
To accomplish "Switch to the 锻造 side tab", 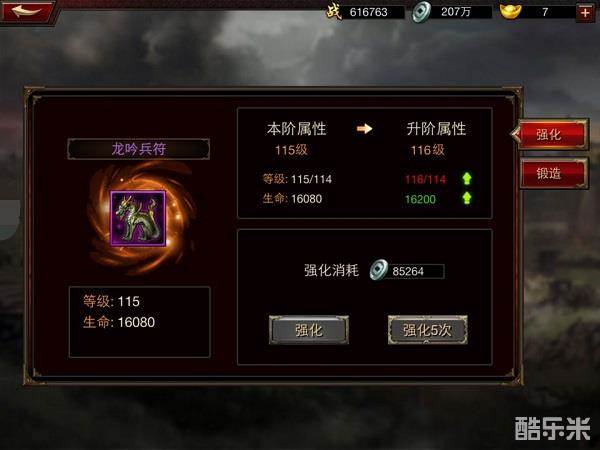I will pyautogui.click(x=553, y=173).
